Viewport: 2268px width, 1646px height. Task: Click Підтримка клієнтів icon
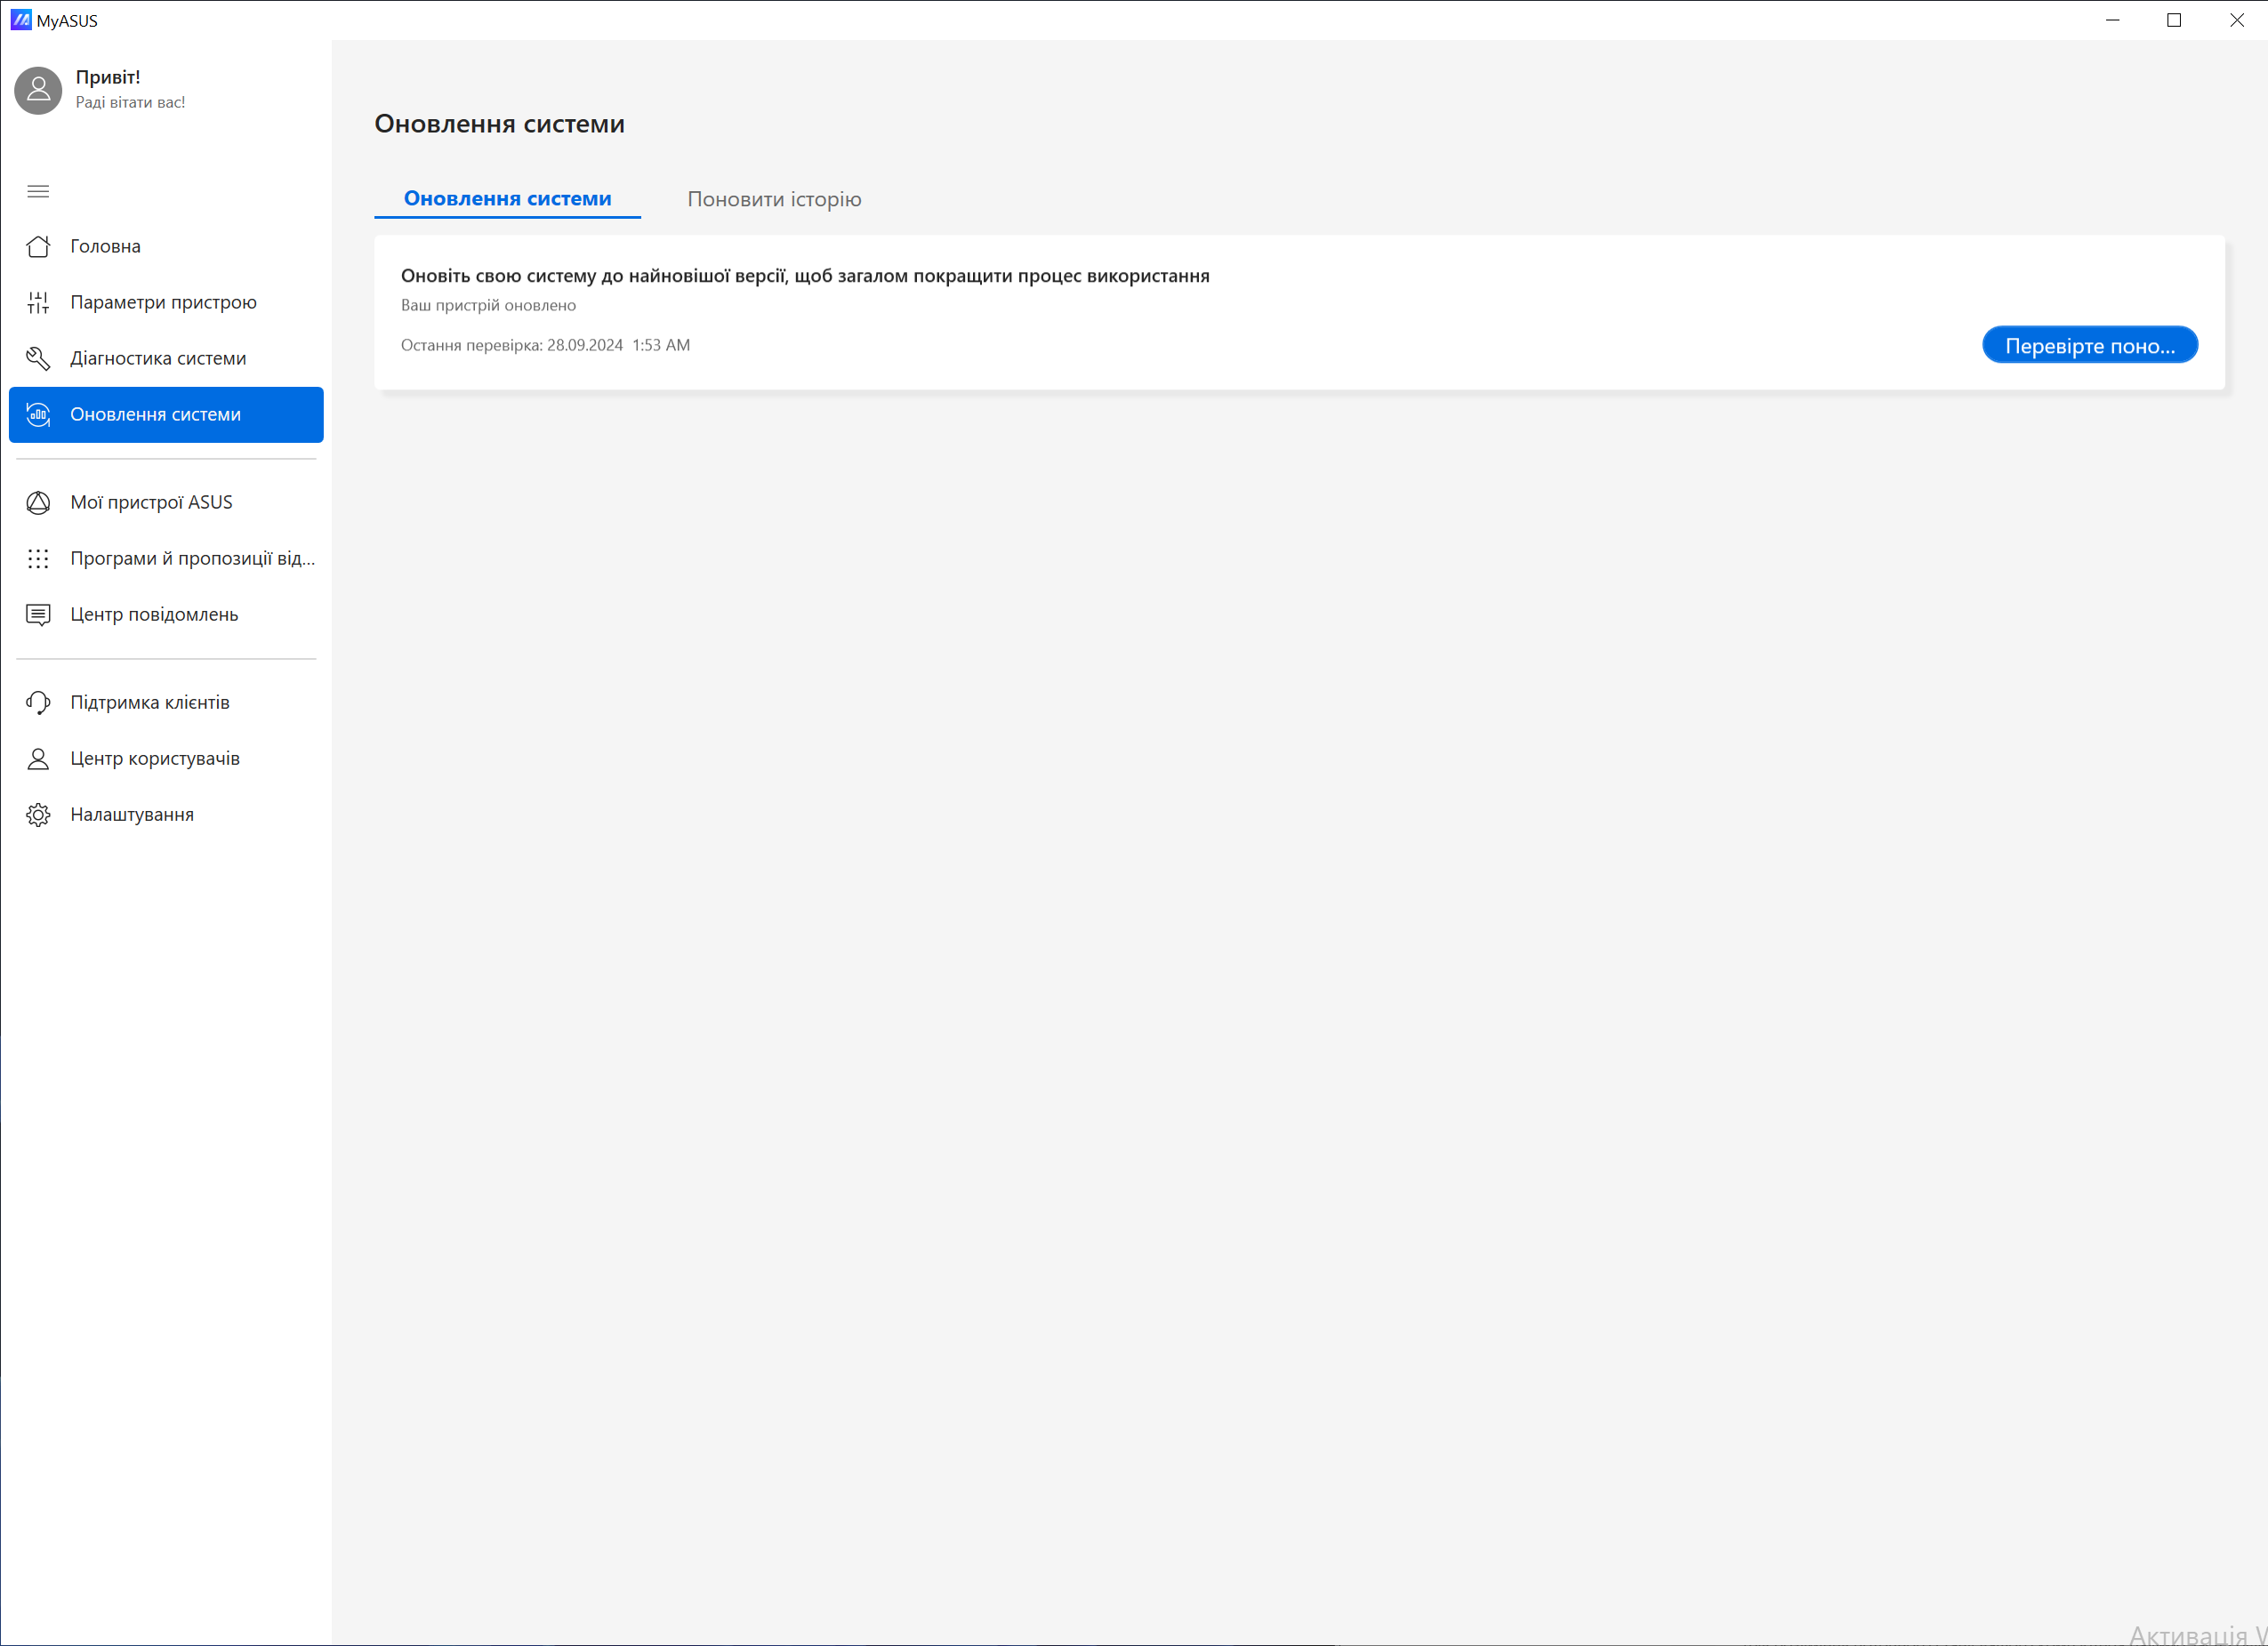click(39, 703)
